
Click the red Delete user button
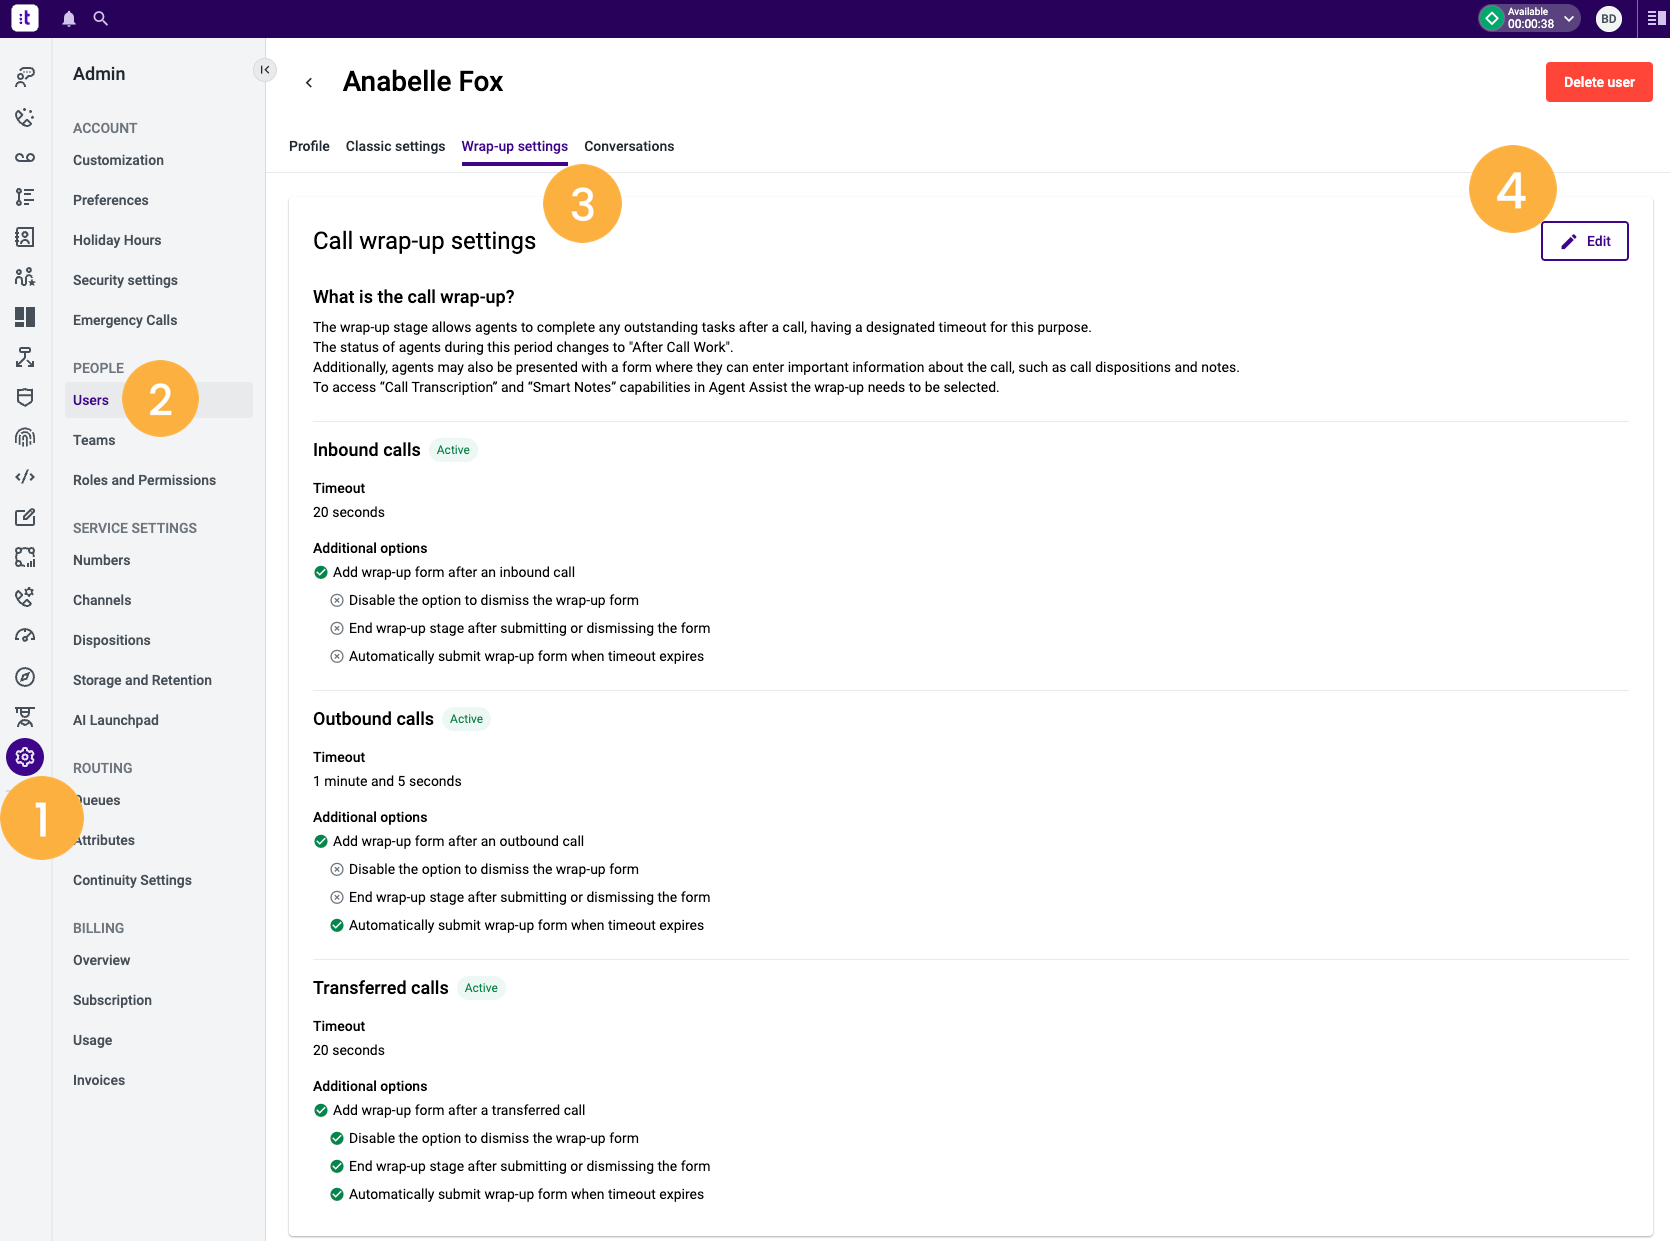pyautogui.click(x=1599, y=82)
